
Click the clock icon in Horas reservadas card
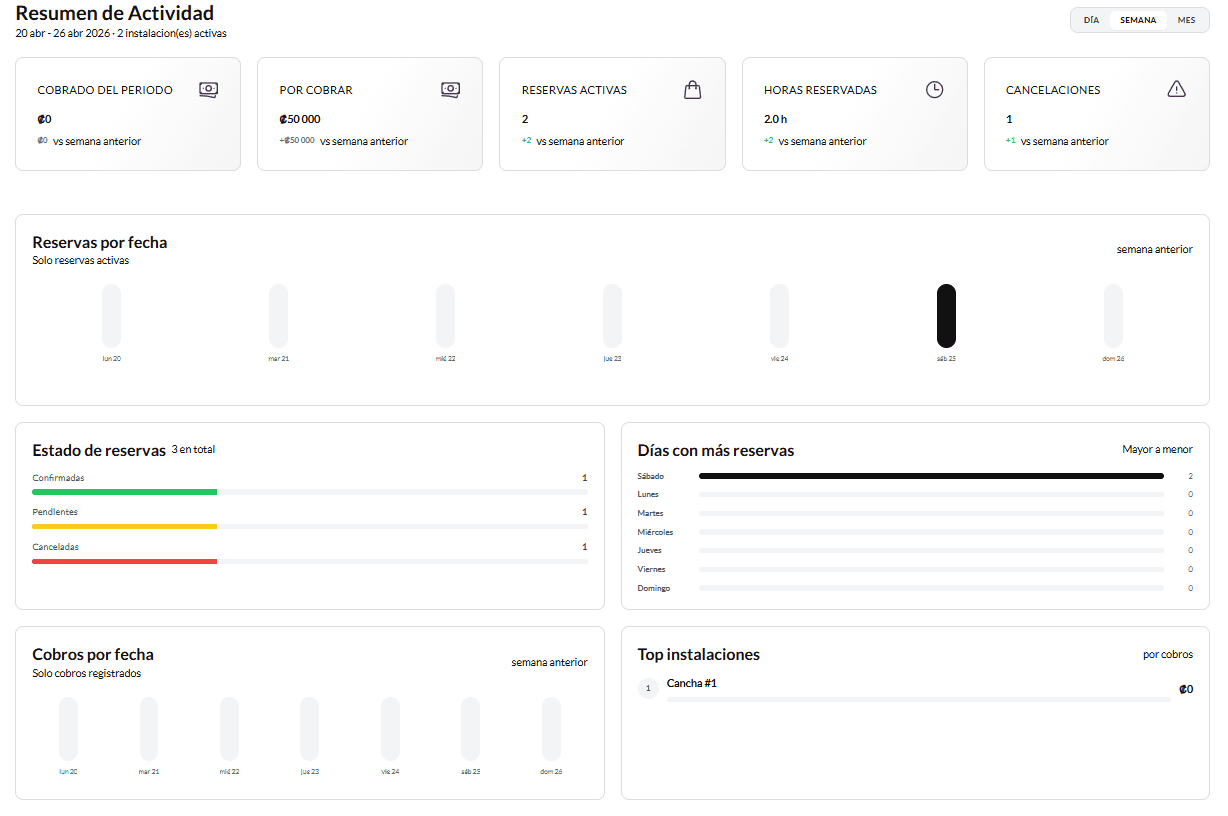point(934,90)
